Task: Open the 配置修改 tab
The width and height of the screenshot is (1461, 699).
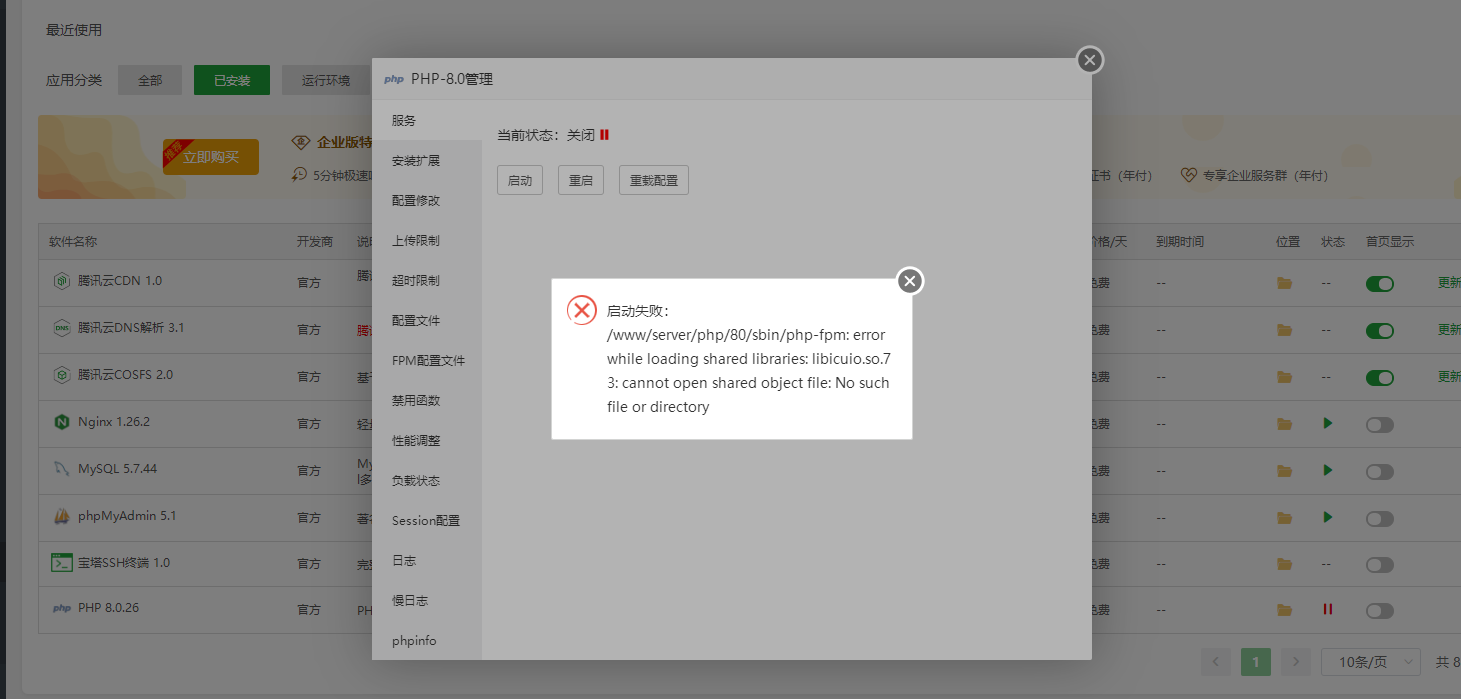Action: [427, 200]
